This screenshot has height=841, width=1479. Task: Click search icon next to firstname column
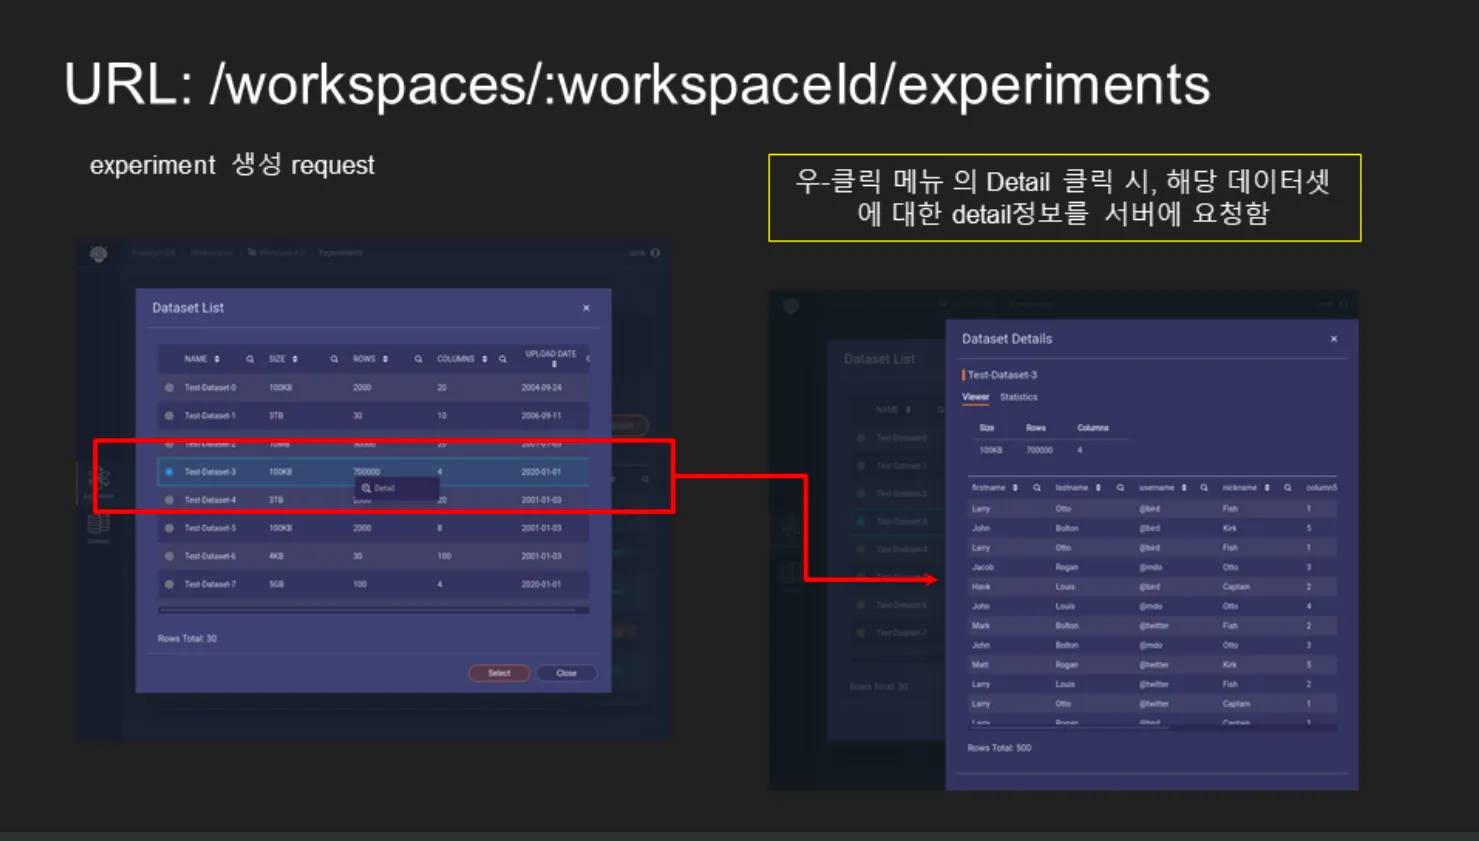(x=1037, y=488)
